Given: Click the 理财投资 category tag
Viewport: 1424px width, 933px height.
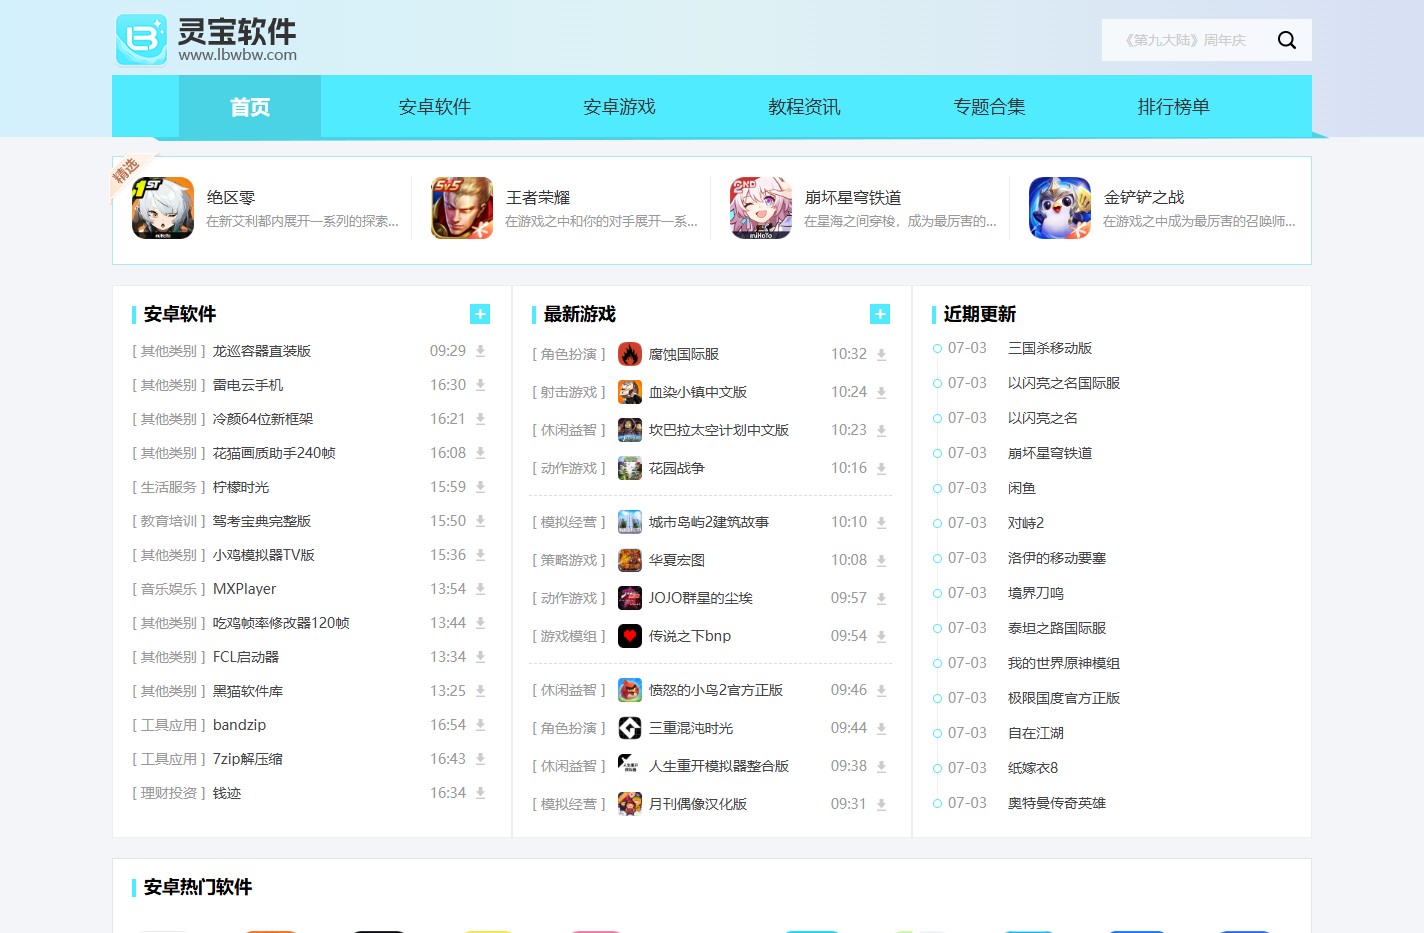Looking at the screenshot, I should pyautogui.click(x=169, y=793).
